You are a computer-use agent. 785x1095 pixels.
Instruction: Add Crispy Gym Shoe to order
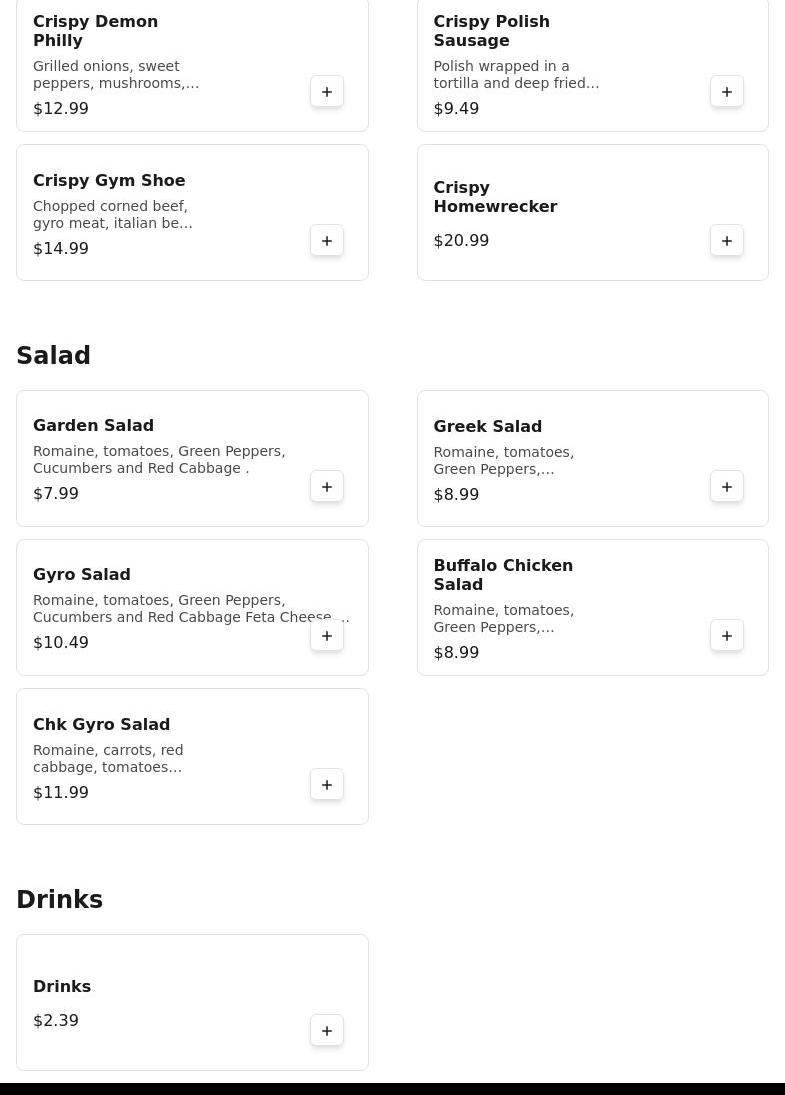(x=327, y=240)
